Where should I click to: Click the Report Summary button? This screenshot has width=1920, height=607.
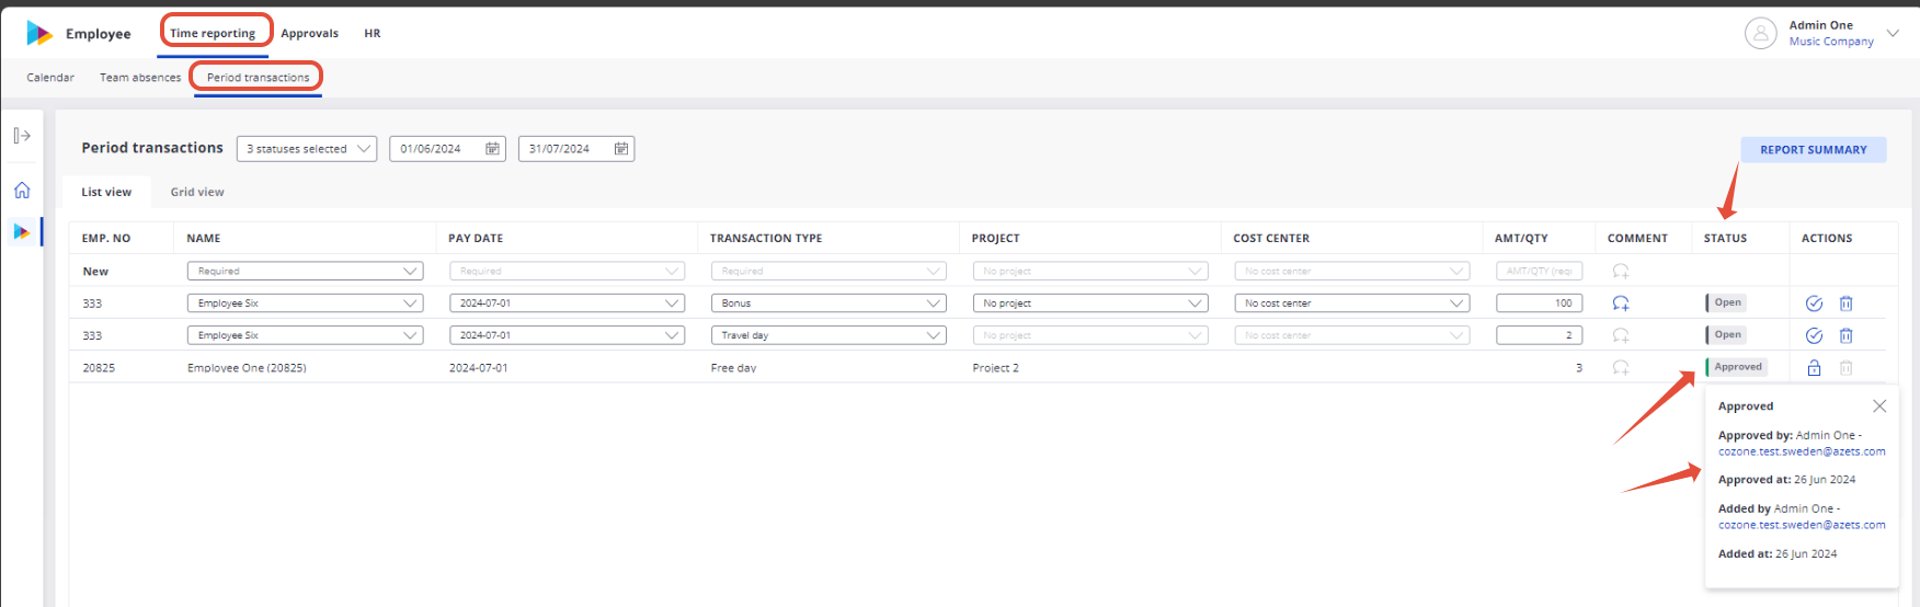[x=1813, y=150]
